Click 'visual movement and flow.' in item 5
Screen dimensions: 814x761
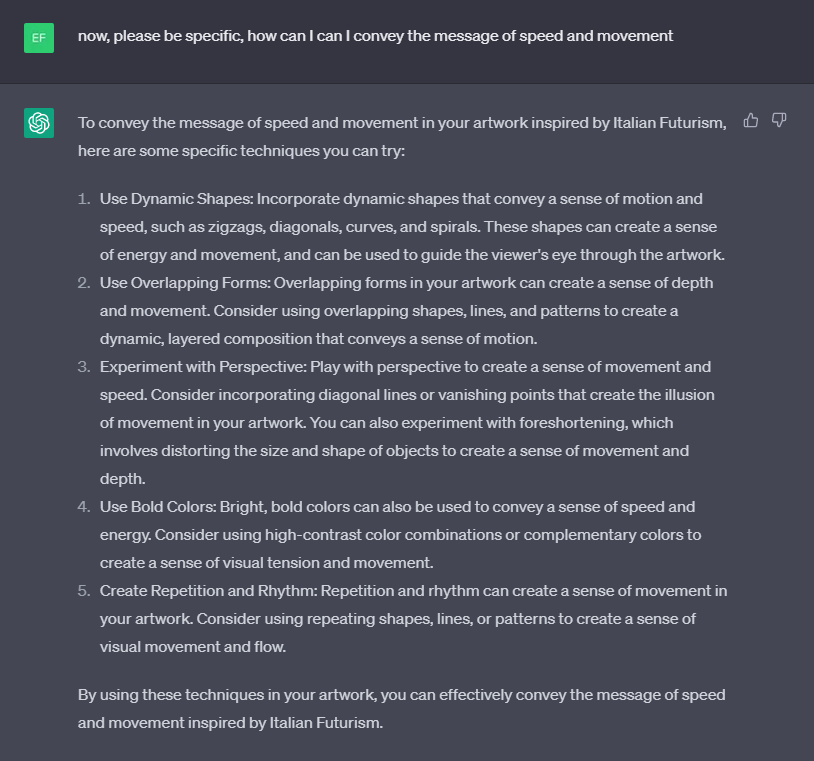tap(193, 647)
